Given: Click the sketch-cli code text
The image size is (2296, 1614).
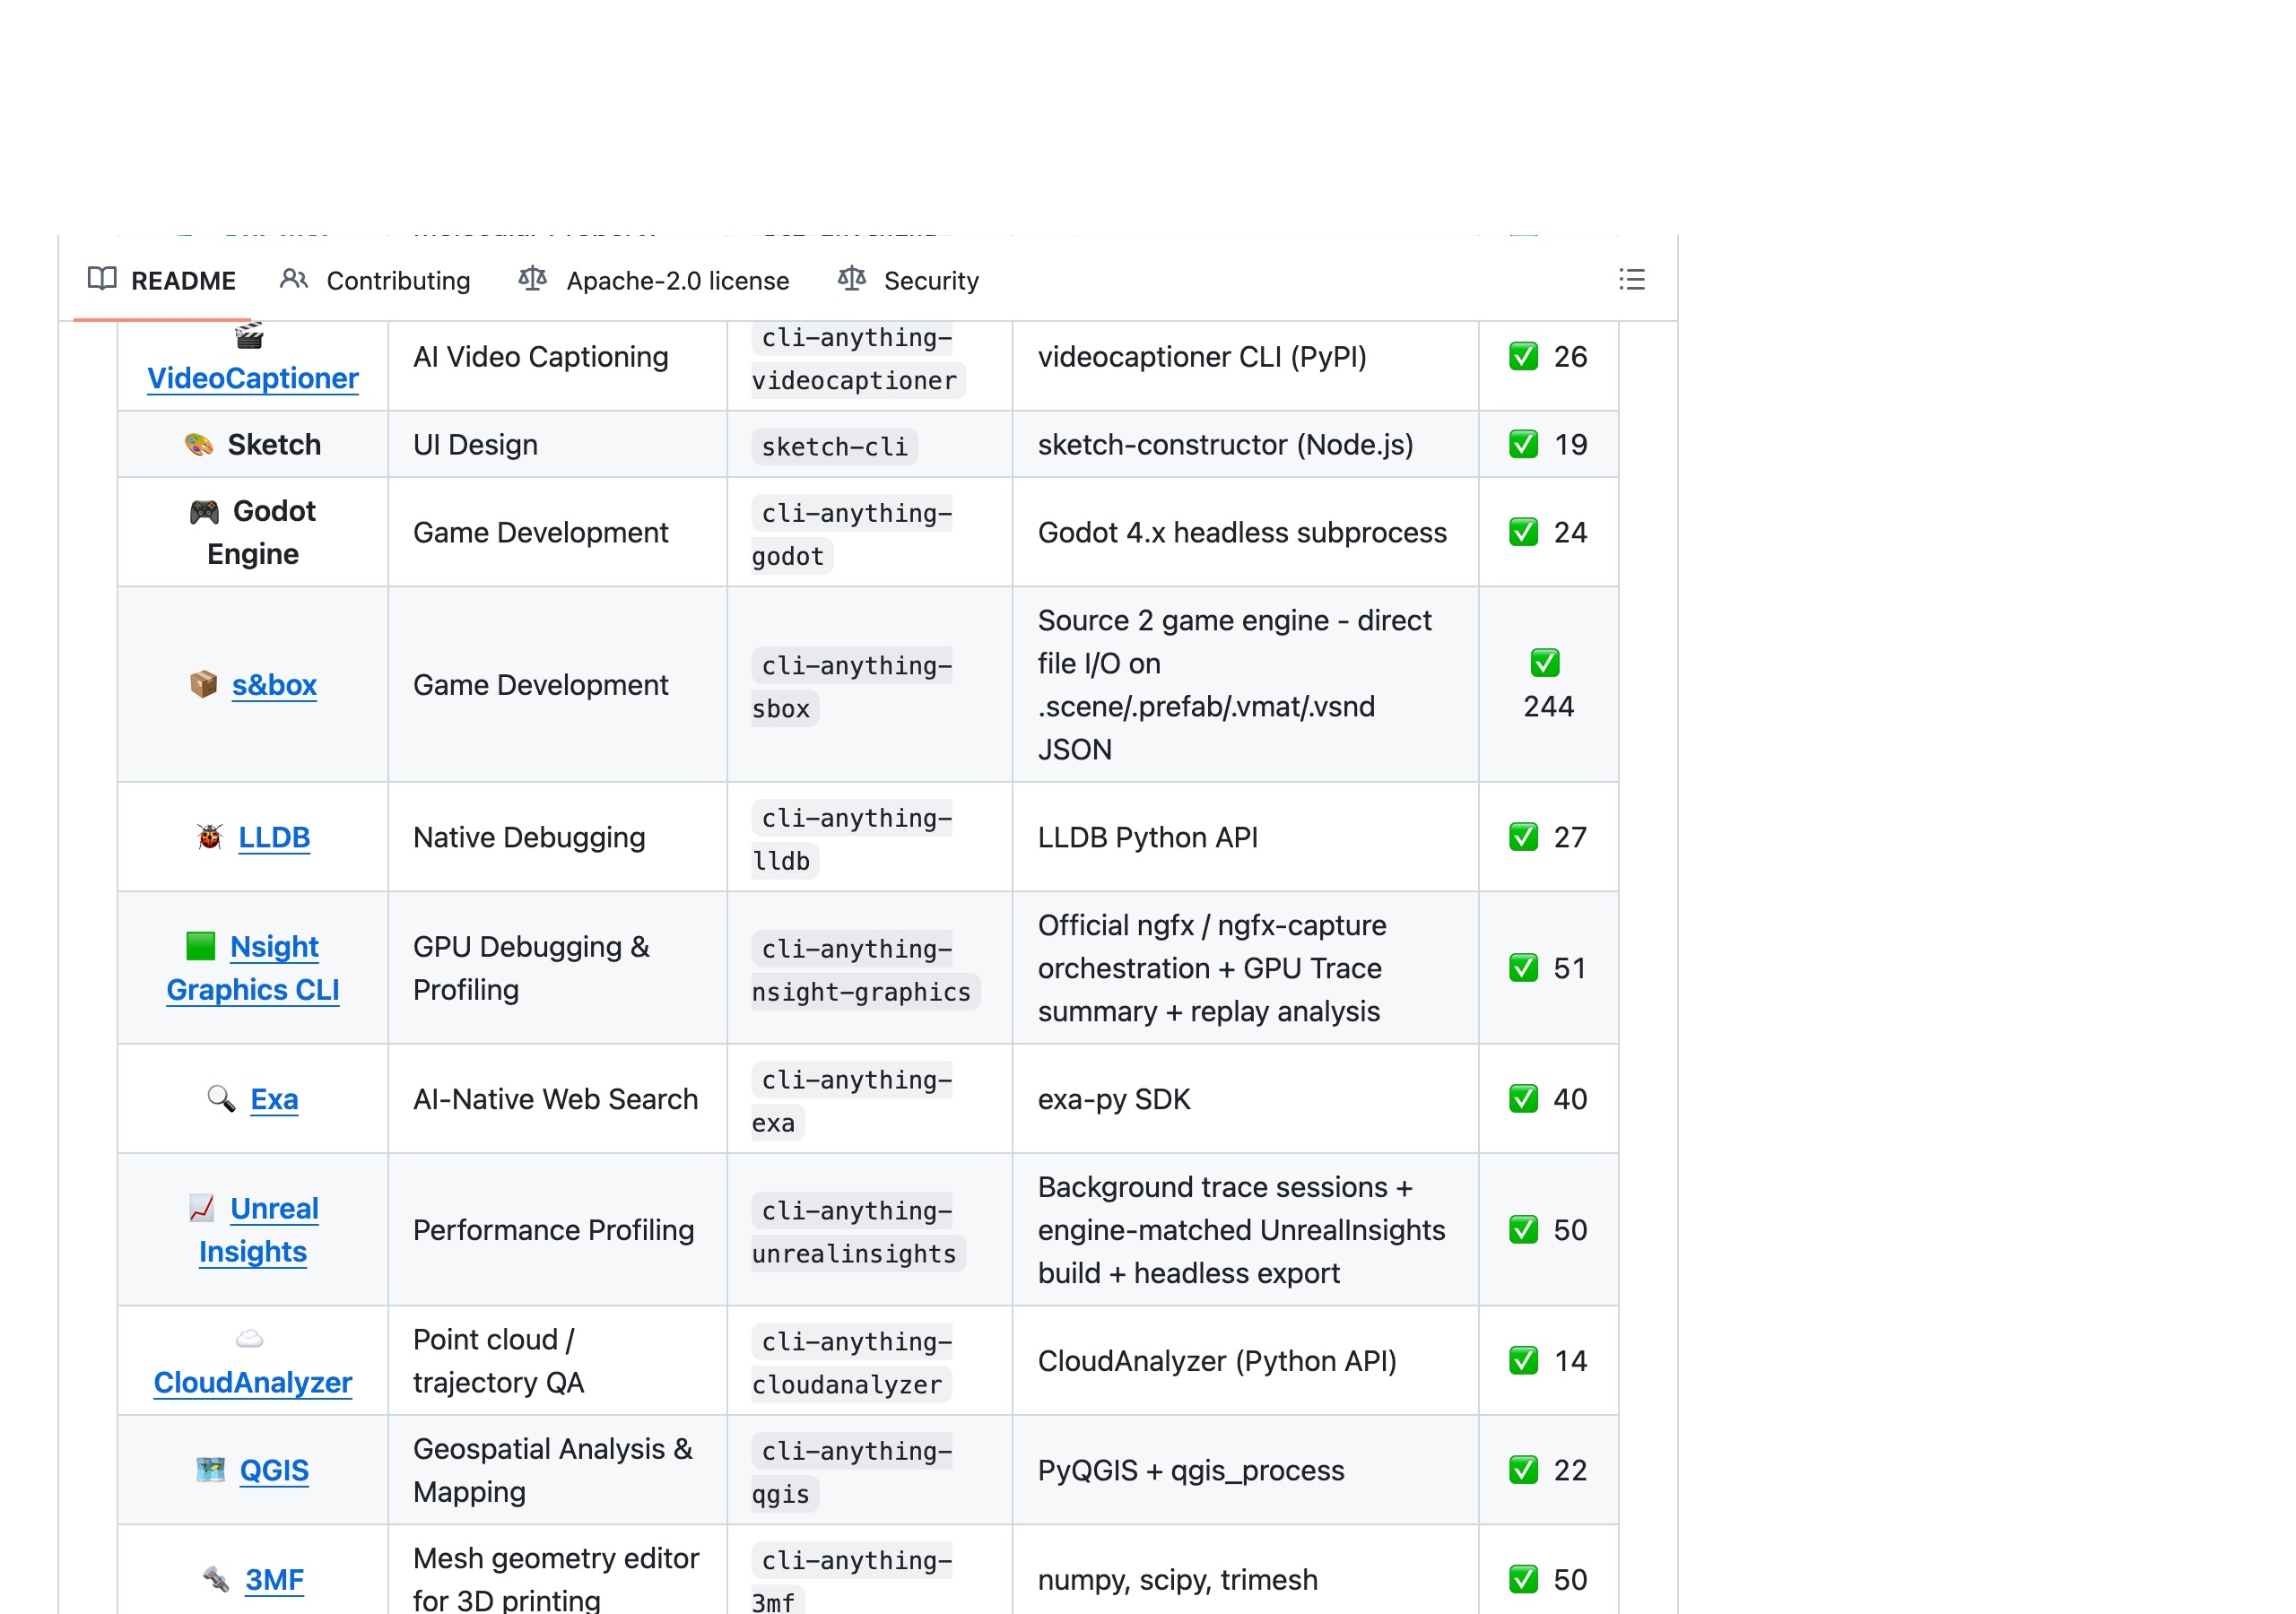Looking at the screenshot, I should [834, 446].
